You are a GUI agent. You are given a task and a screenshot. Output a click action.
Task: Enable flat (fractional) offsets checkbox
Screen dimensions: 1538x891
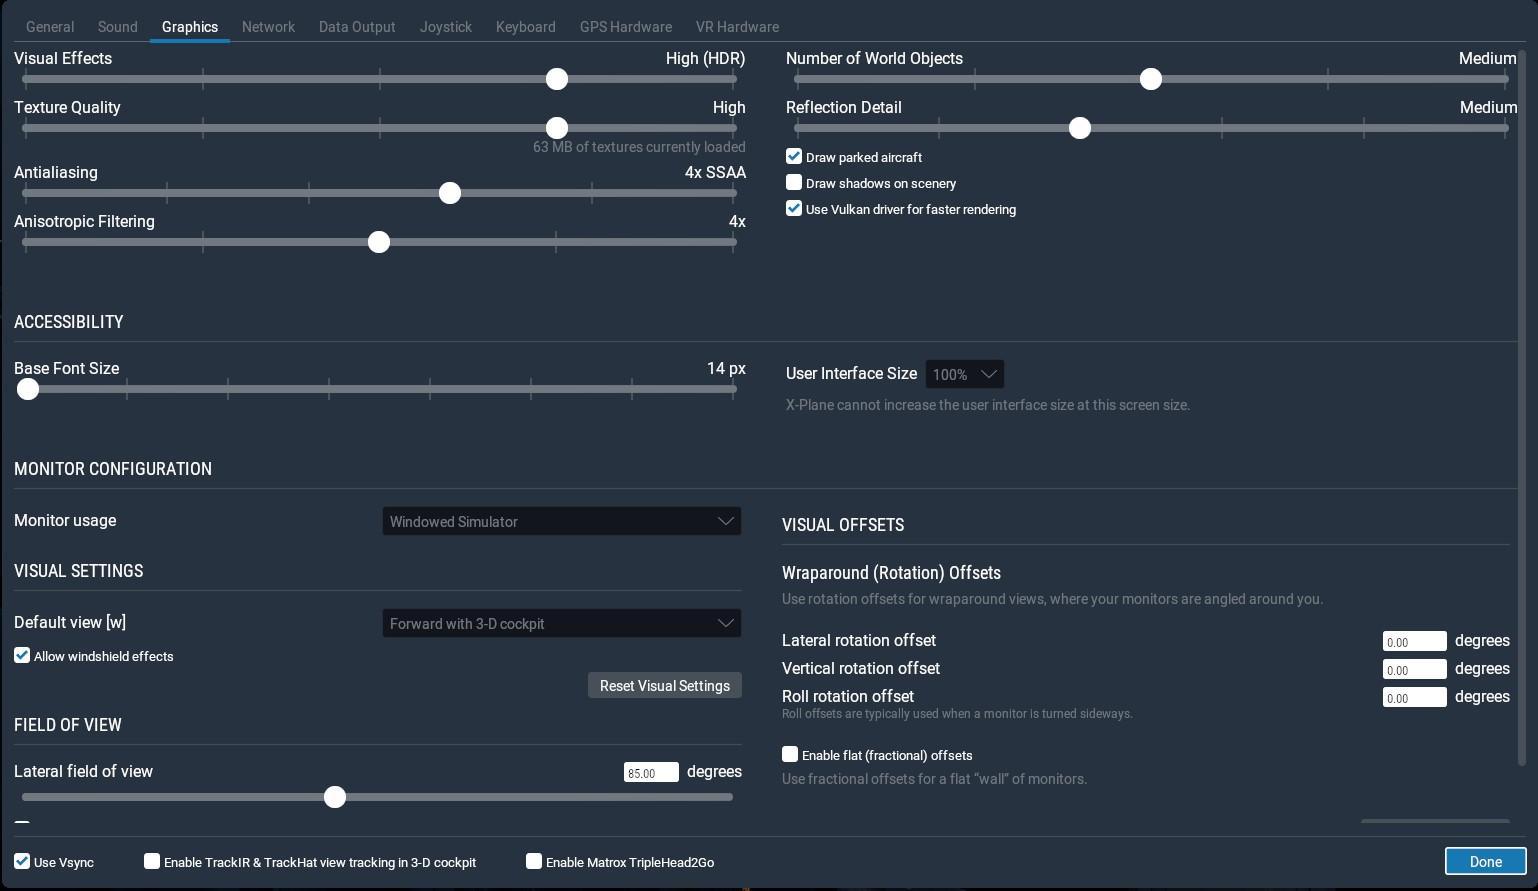pos(790,755)
